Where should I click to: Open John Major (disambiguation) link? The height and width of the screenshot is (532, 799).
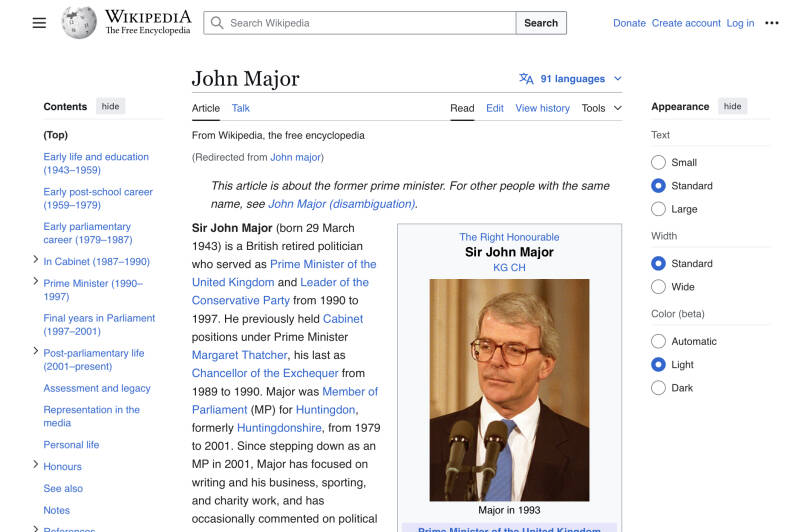[x=341, y=204]
